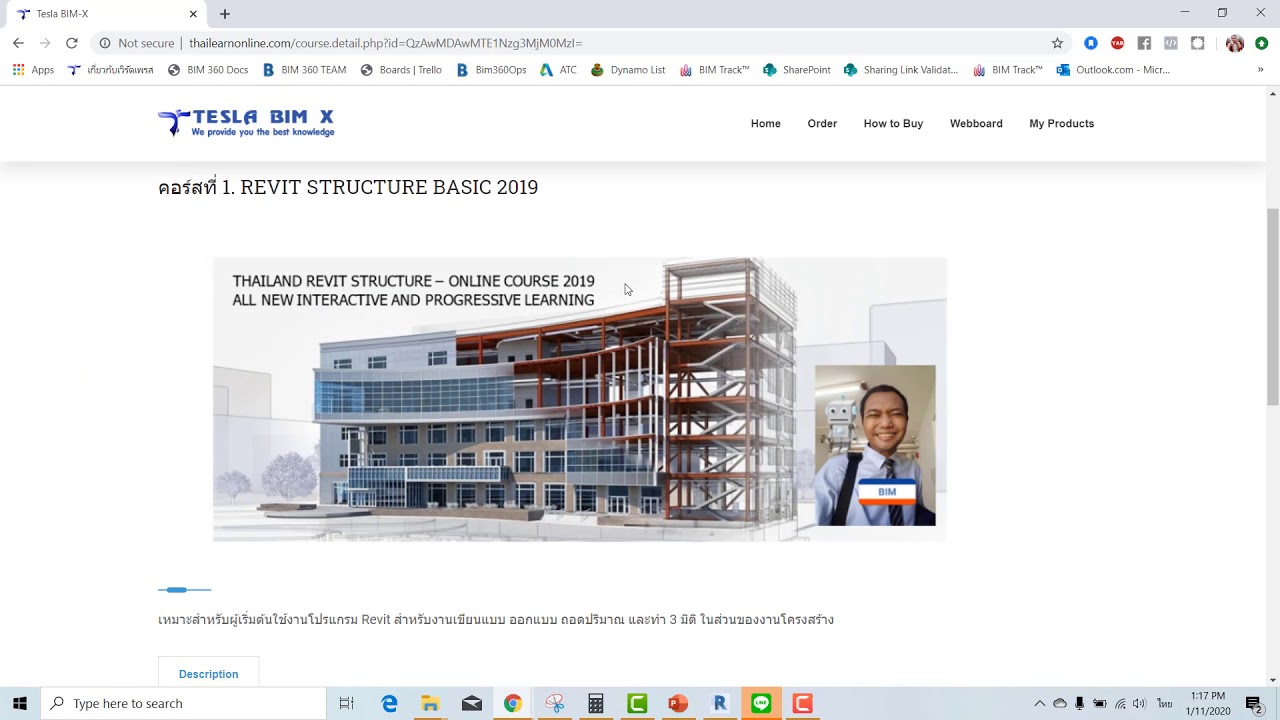Viewport: 1280px width, 720px height.
Task: Open Task View in the taskbar
Action: (x=346, y=704)
